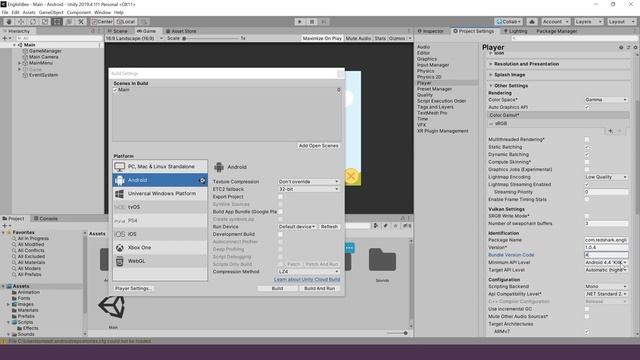640x360 pixels.
Task: Toggle ARMv7 architecture checkbox
Action: [587, 331]
